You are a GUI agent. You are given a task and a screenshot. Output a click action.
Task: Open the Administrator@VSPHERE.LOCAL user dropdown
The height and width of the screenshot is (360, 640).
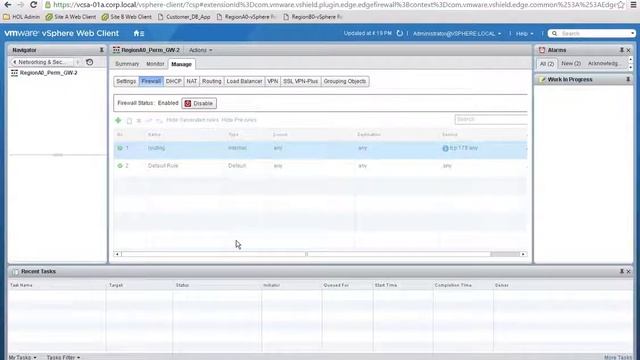click(457, 33)
